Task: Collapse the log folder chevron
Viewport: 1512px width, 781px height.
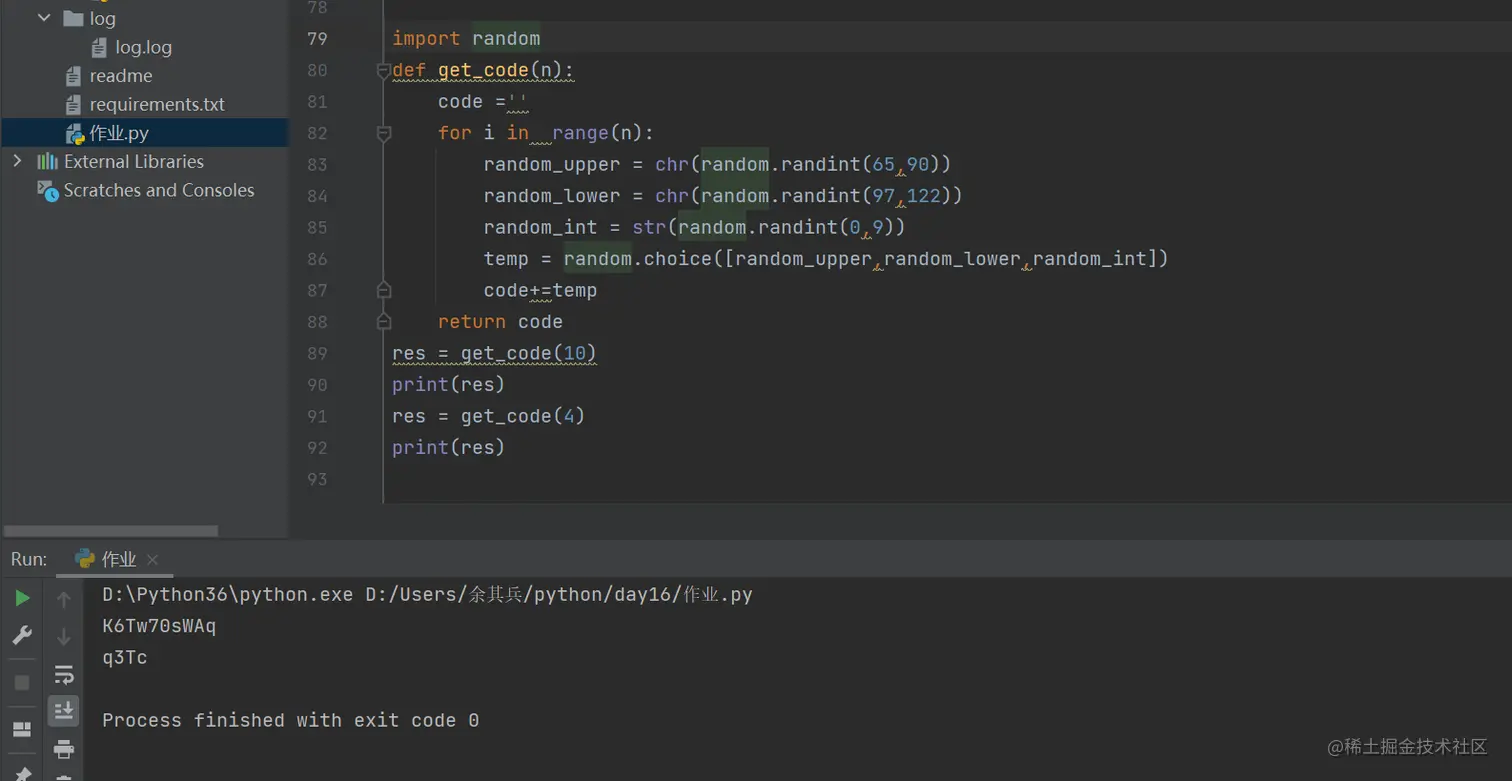Action: 44,18
